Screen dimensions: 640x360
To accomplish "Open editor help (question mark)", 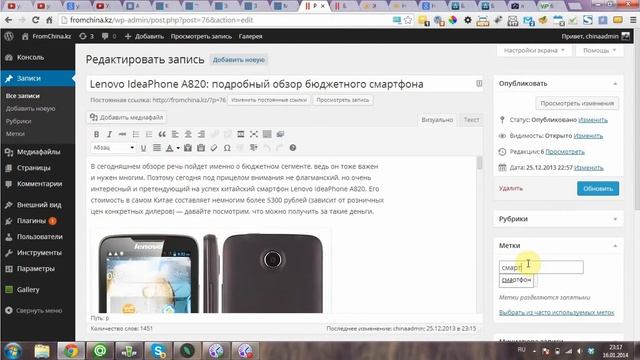I will (x=293, y=148).
